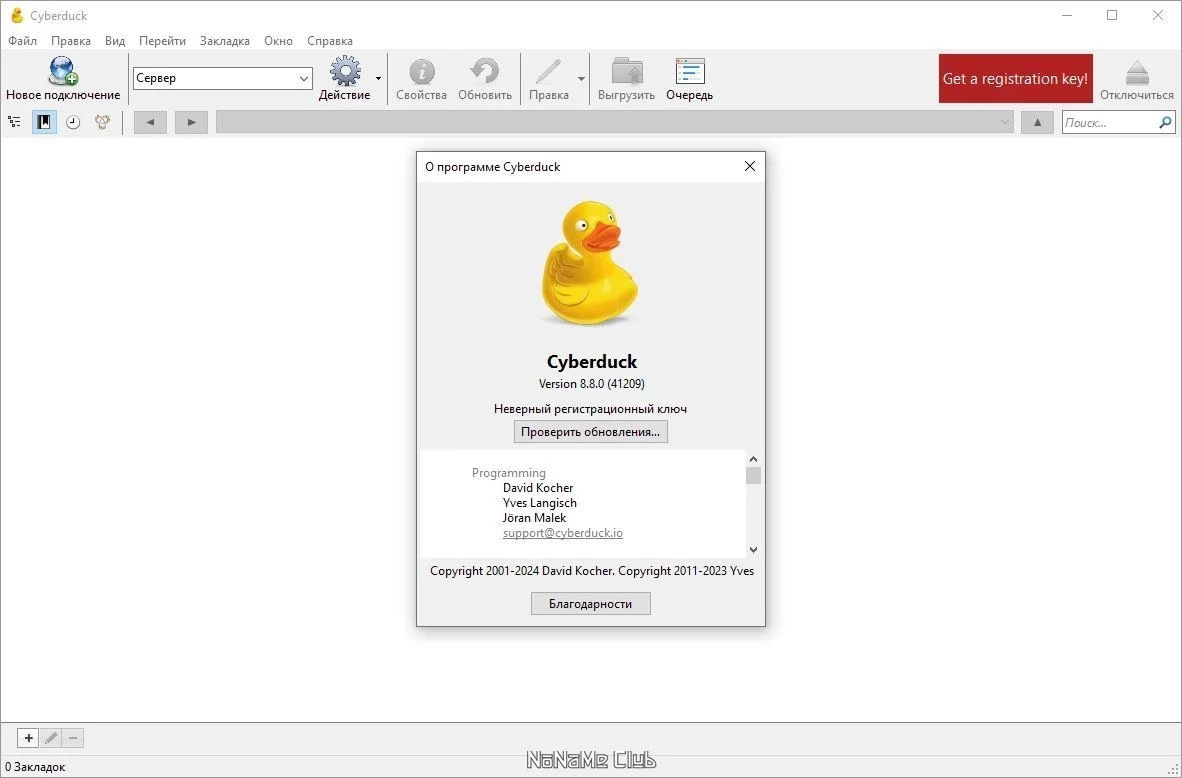Click Проверить обновления button
The width and height of the screenshot is (1182, 778).
coord(590,432)
